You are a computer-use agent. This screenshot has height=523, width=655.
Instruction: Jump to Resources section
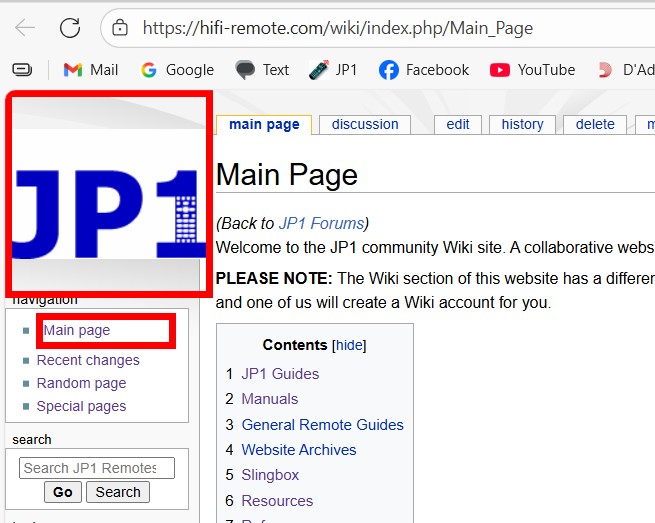click(277, 500)
